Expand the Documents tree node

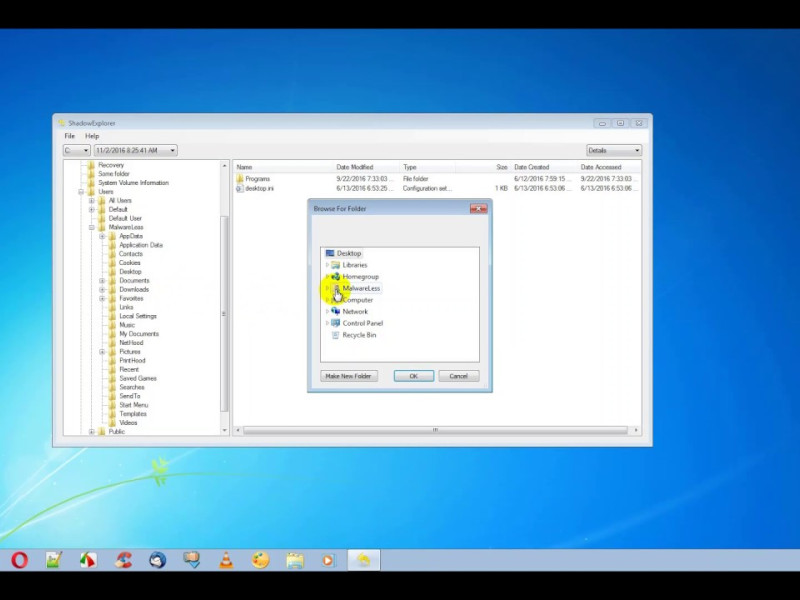tap(102, 281)
